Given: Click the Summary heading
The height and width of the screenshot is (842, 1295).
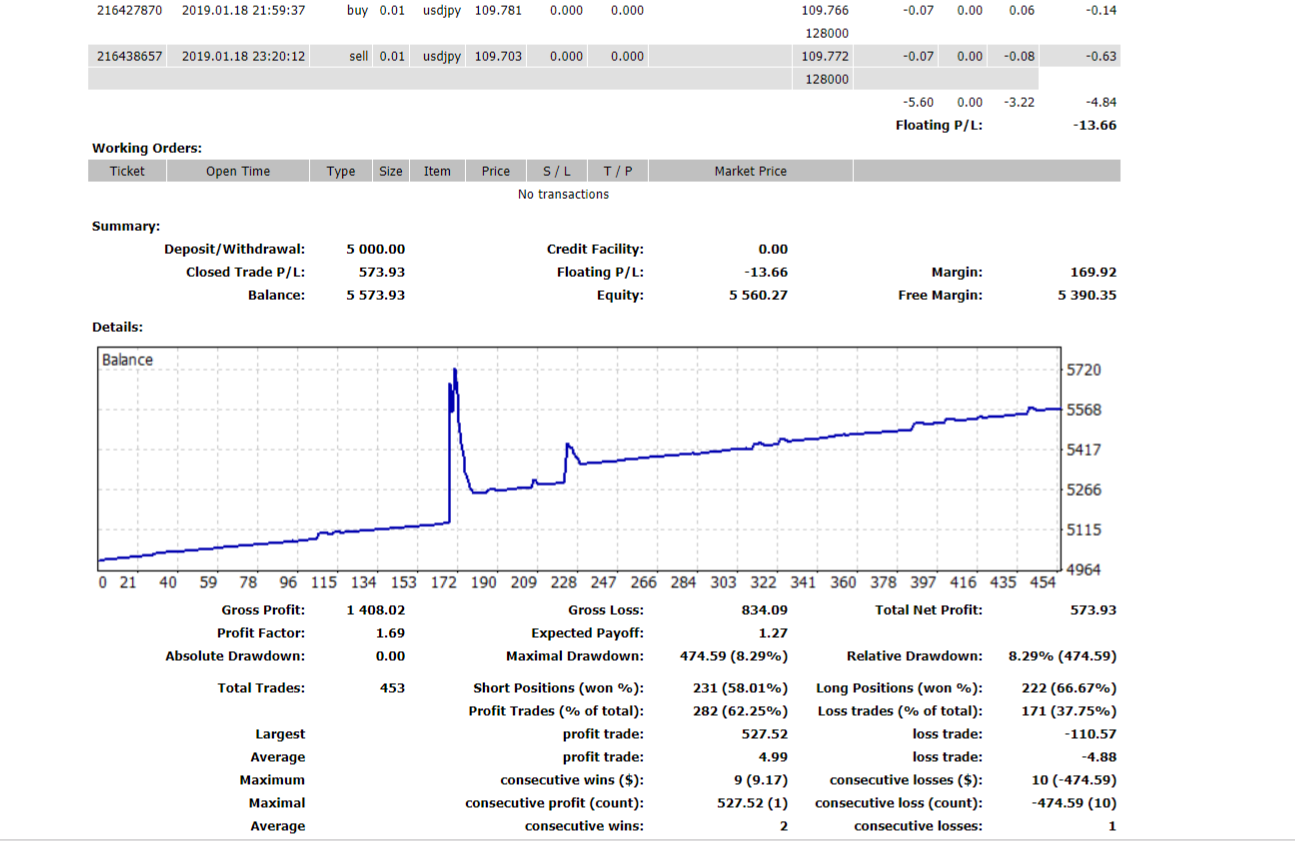Looking at the screenshot, I should 126,226.
